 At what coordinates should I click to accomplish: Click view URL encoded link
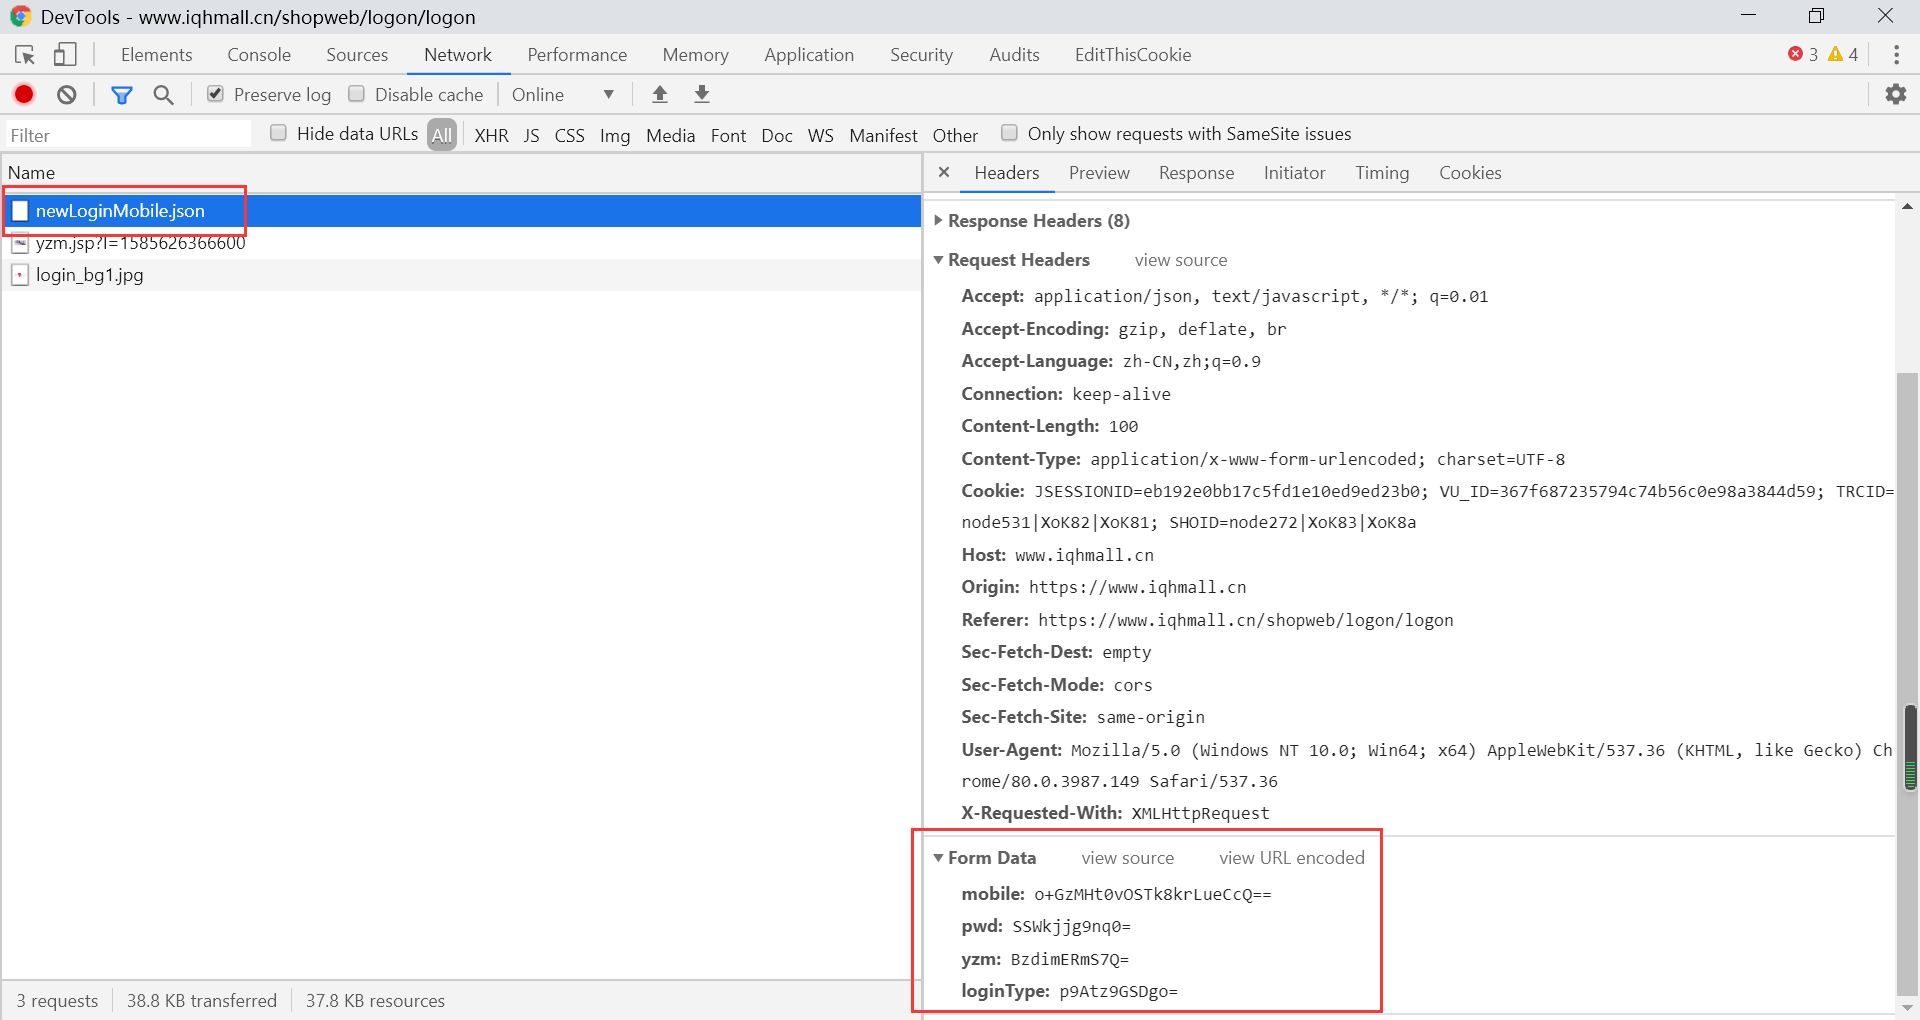(1291, 858)
